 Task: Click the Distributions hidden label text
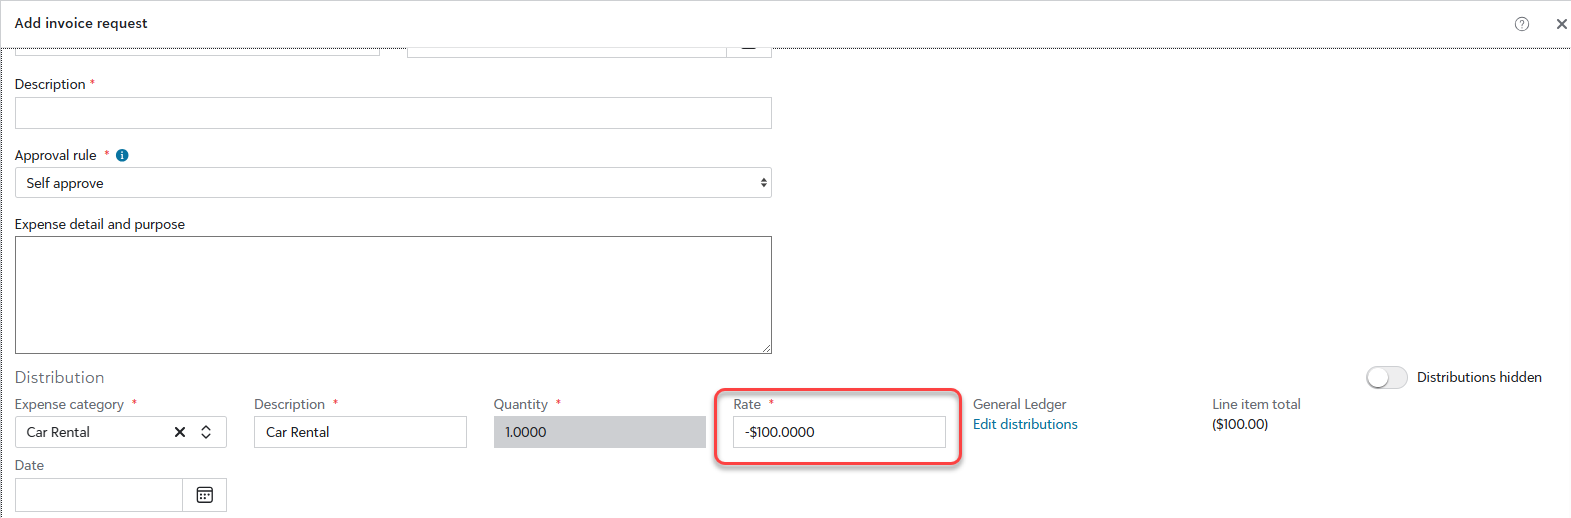(1478, 377)
